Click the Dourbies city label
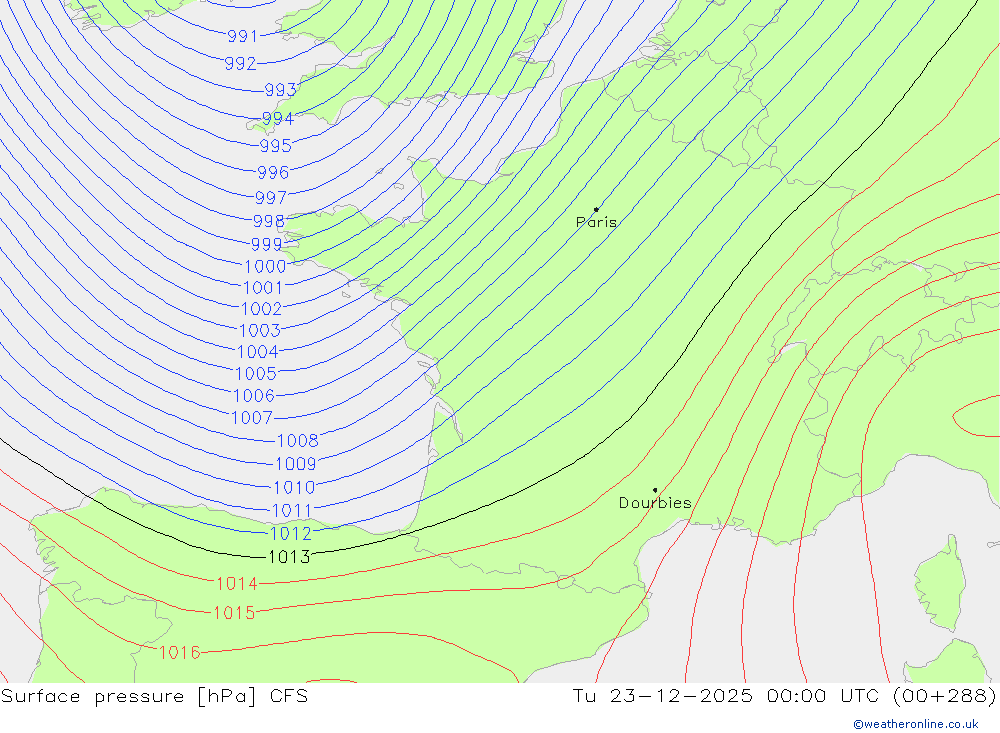The height and width of the screenshot is (733, 1000). click(x=655, y=503)
